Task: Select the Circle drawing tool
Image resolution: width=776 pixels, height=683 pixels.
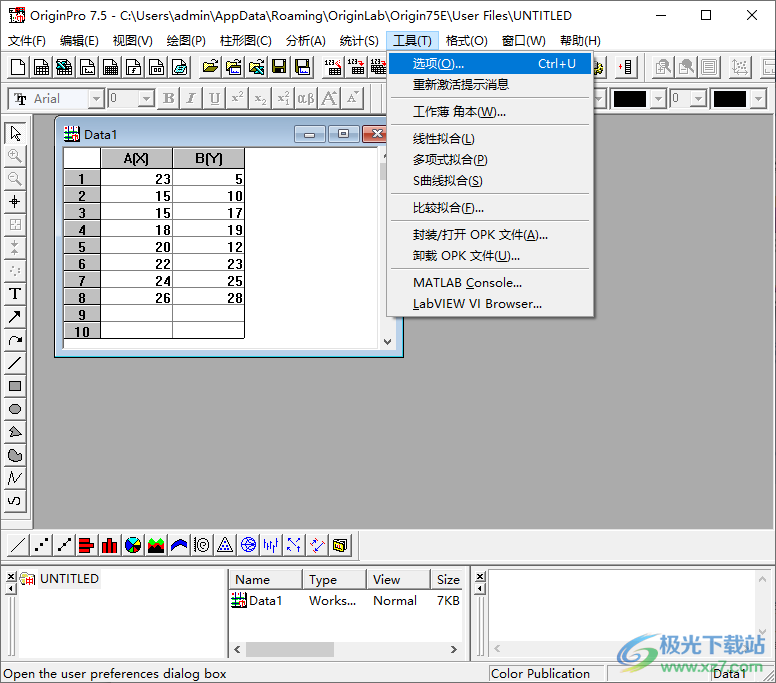Action: coord(15,409)
